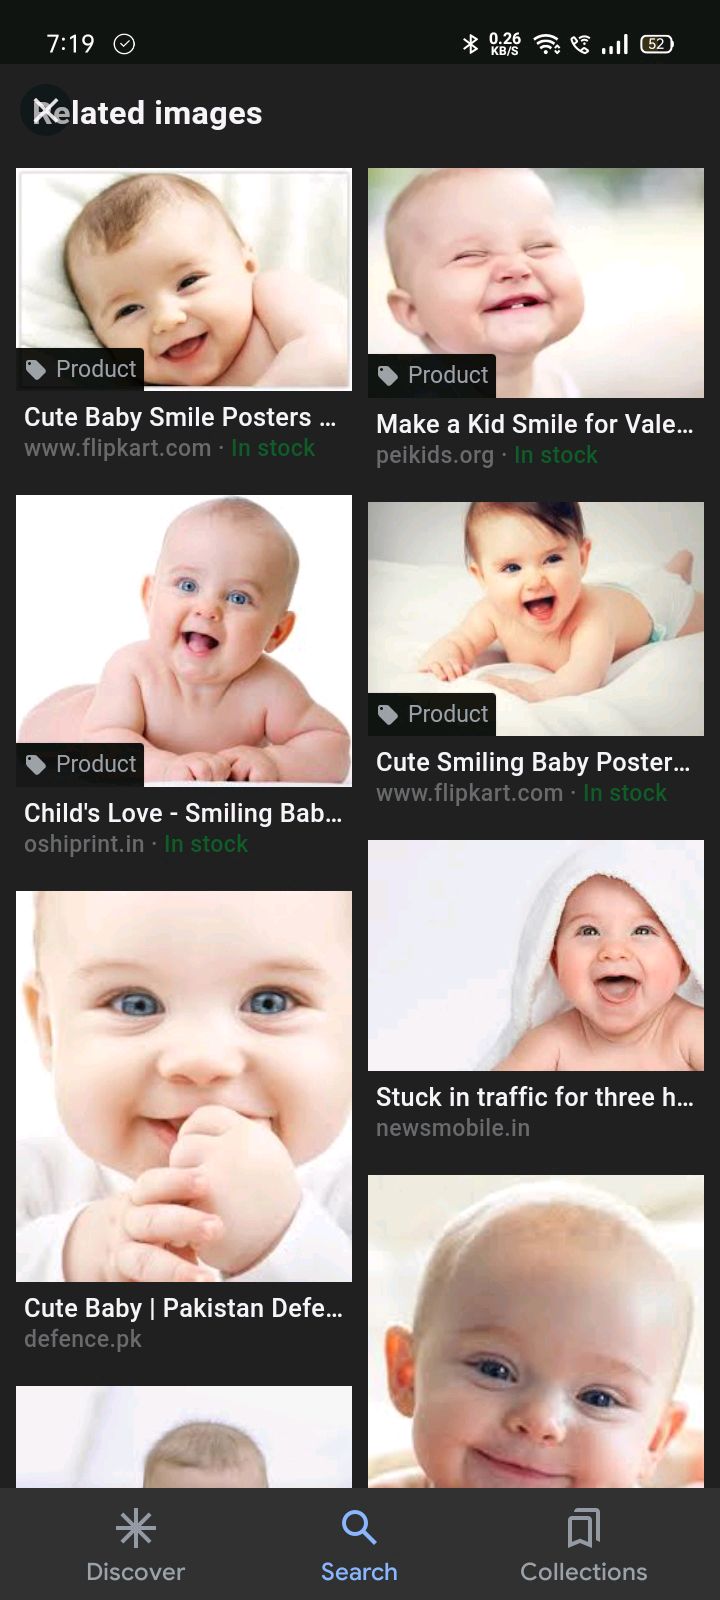Tap Product tag on Make a Kid Smile image
Screen dimensions: 720x1600
pyautogui.click(x=432, y=375)
